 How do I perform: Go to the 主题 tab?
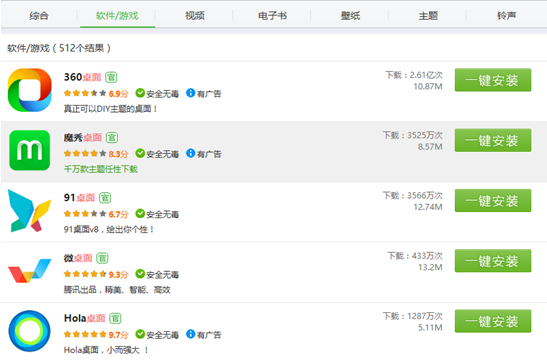point(428,16)
